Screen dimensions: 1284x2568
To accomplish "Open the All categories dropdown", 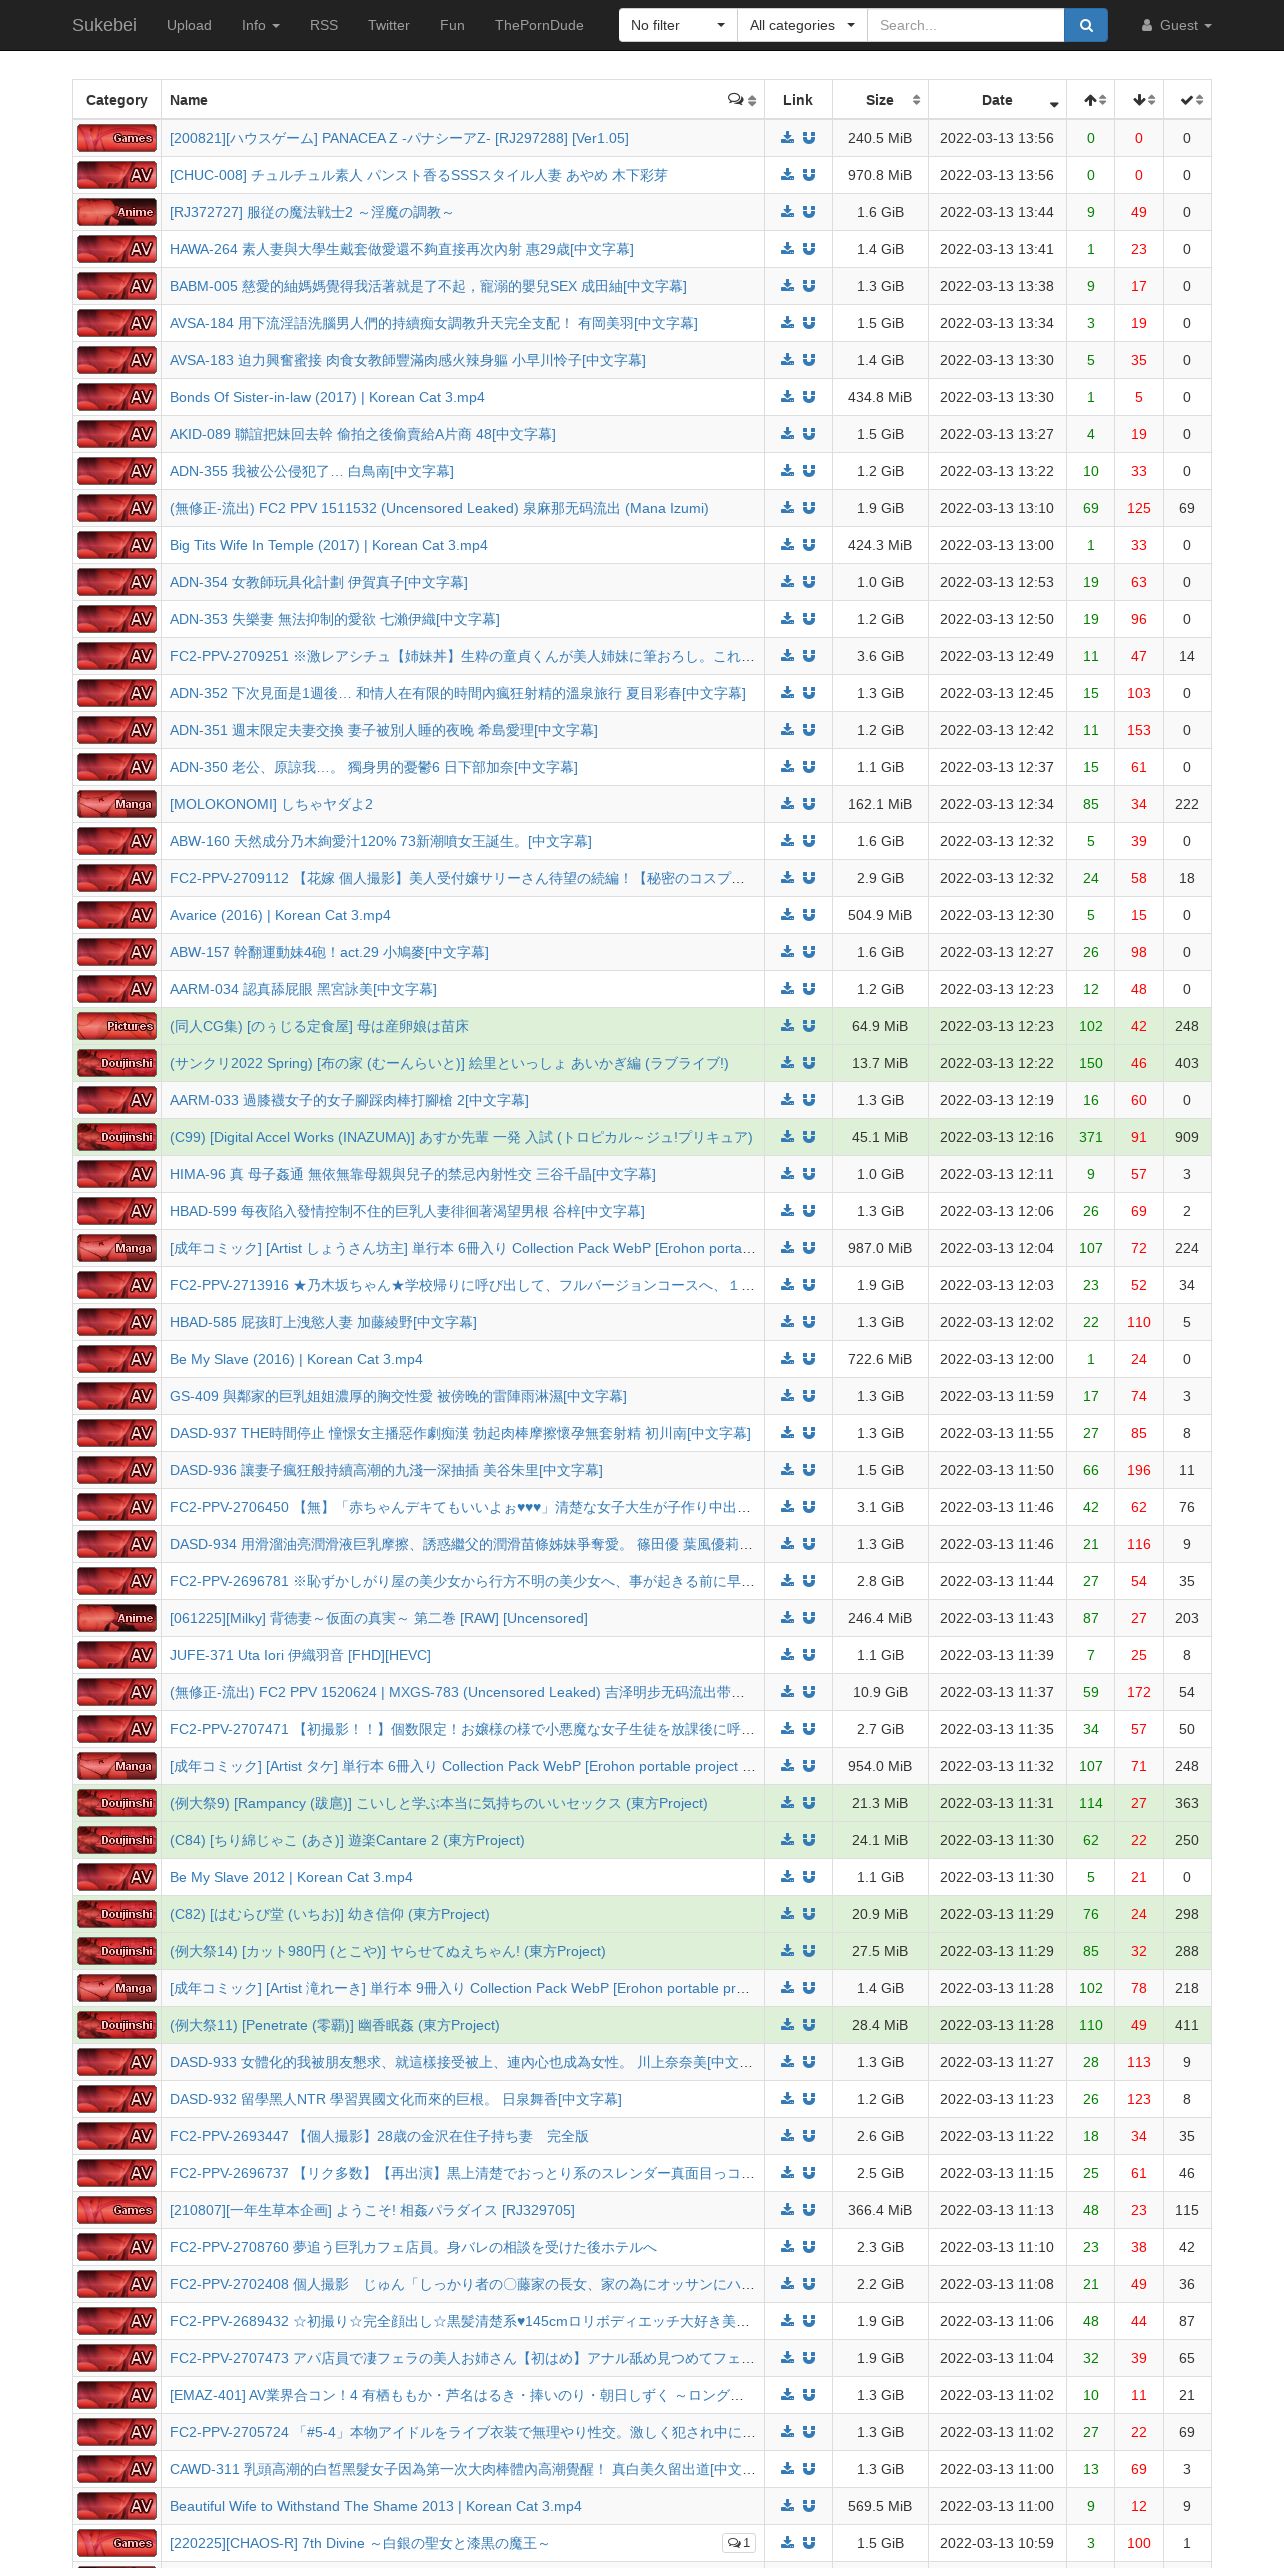I will (x=802, y=25).
